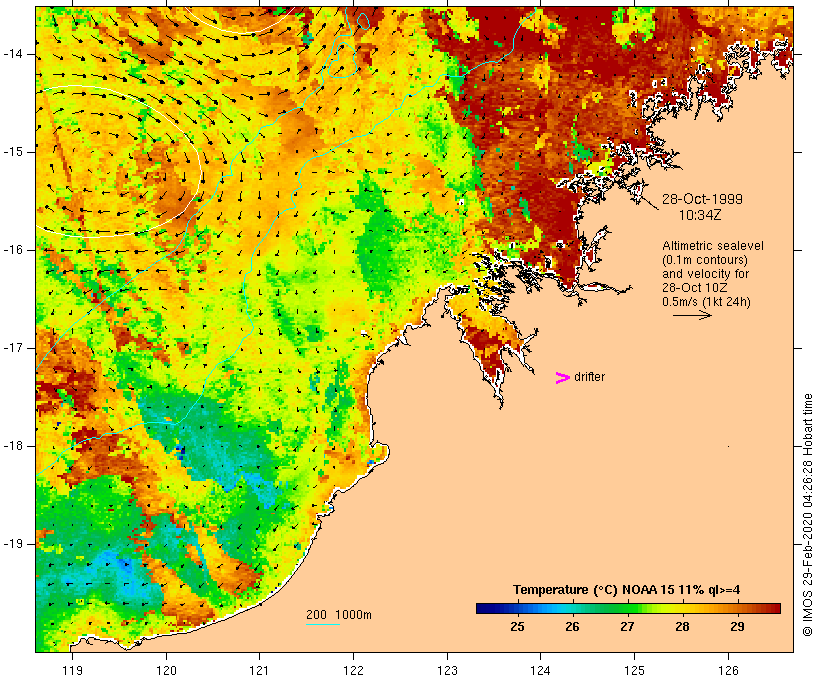Click the colorbar label '28'

point(682,626)
